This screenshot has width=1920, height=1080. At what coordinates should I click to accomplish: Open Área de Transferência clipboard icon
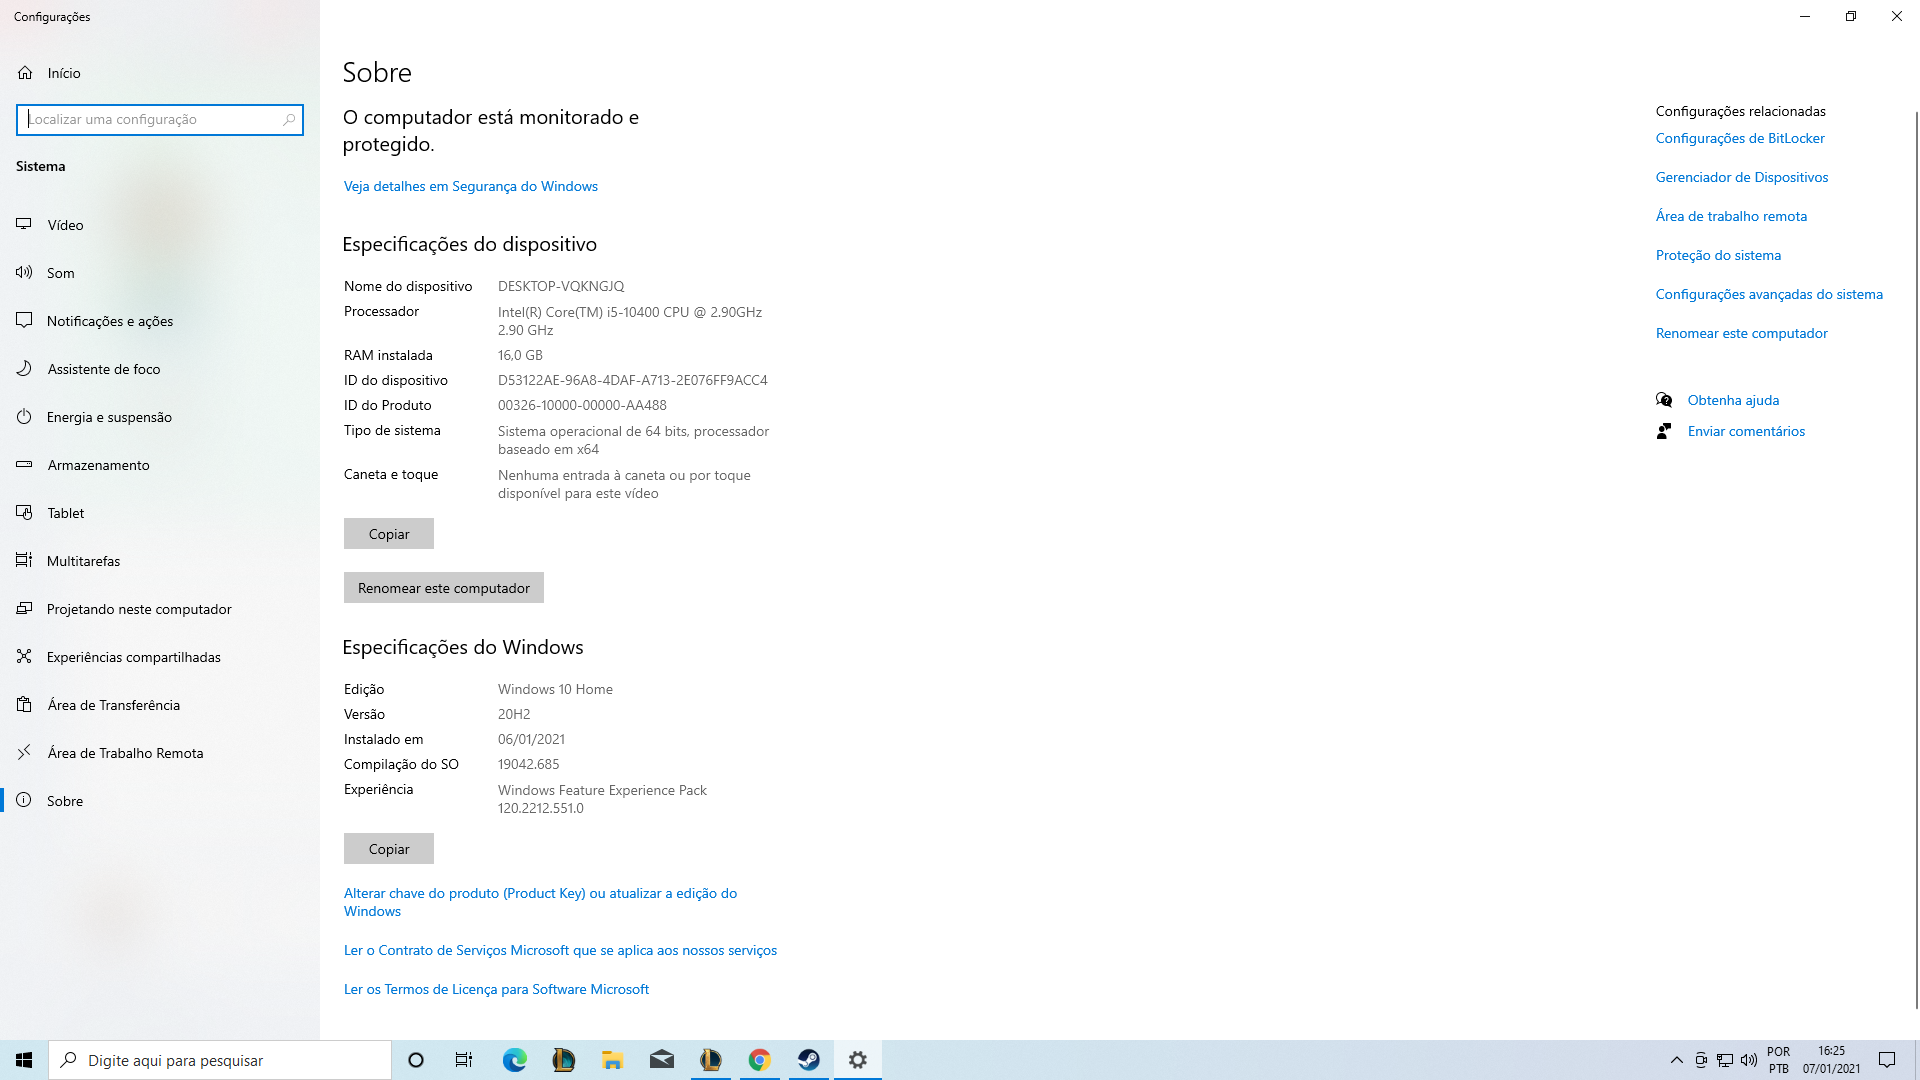(24, 704)
